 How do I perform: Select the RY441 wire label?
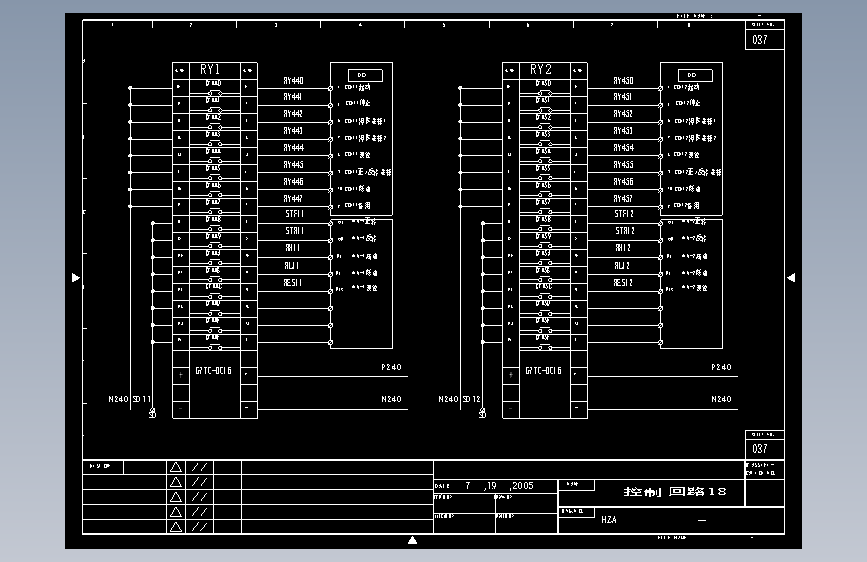click(x=293, y=97)
